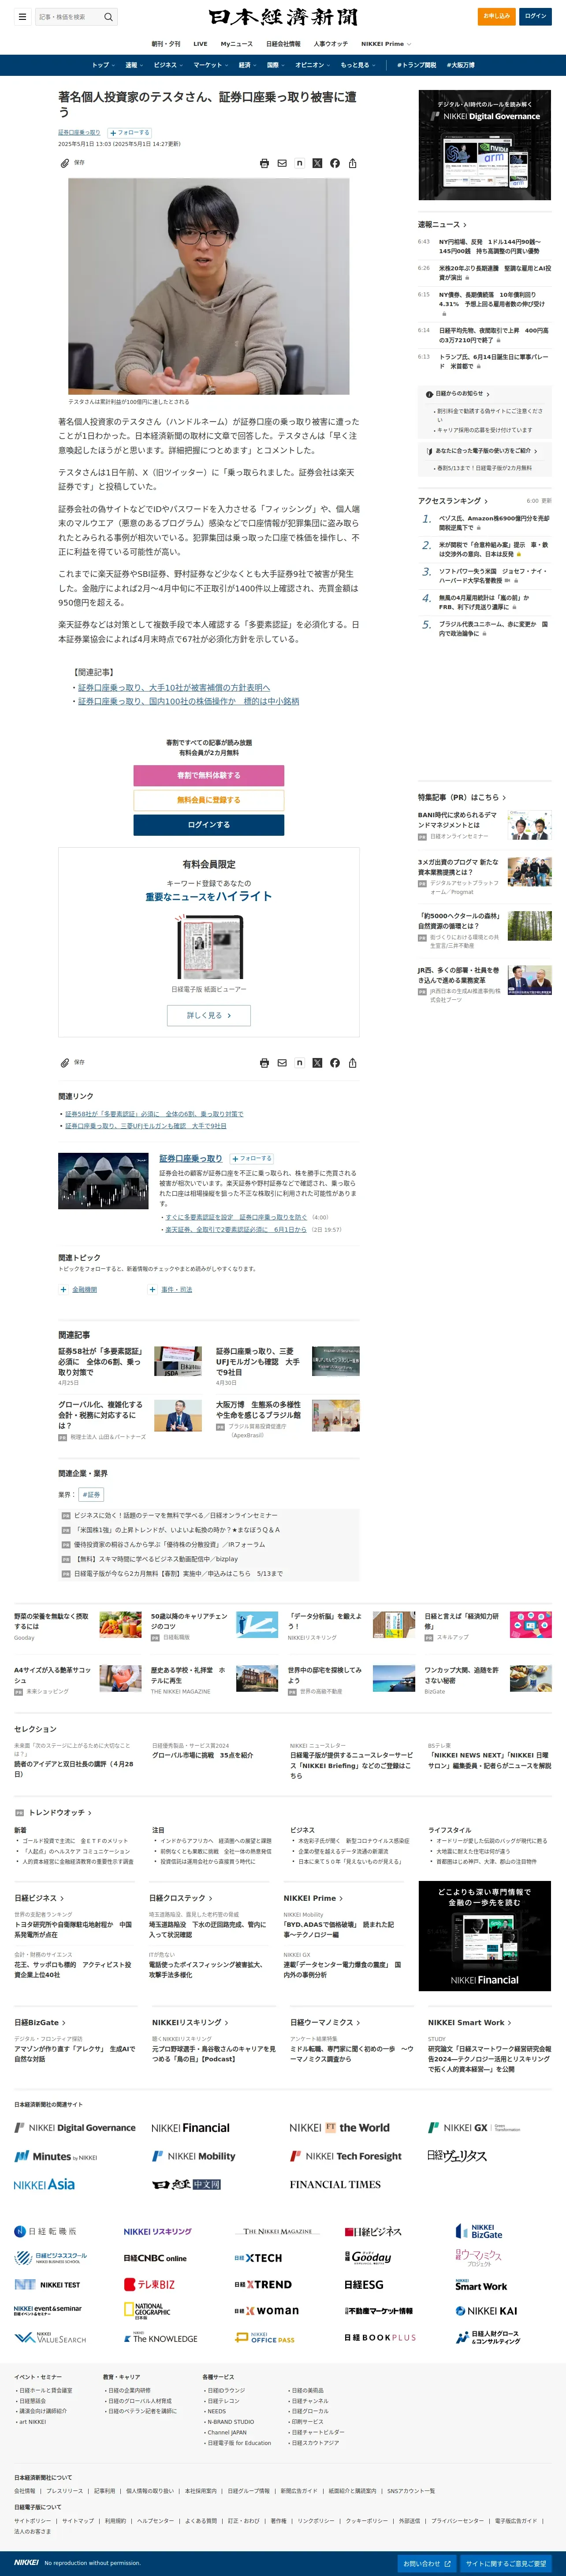Click the print icon under the headline
The width and height of the screenshot is (566, 2576).
(264, 163)
